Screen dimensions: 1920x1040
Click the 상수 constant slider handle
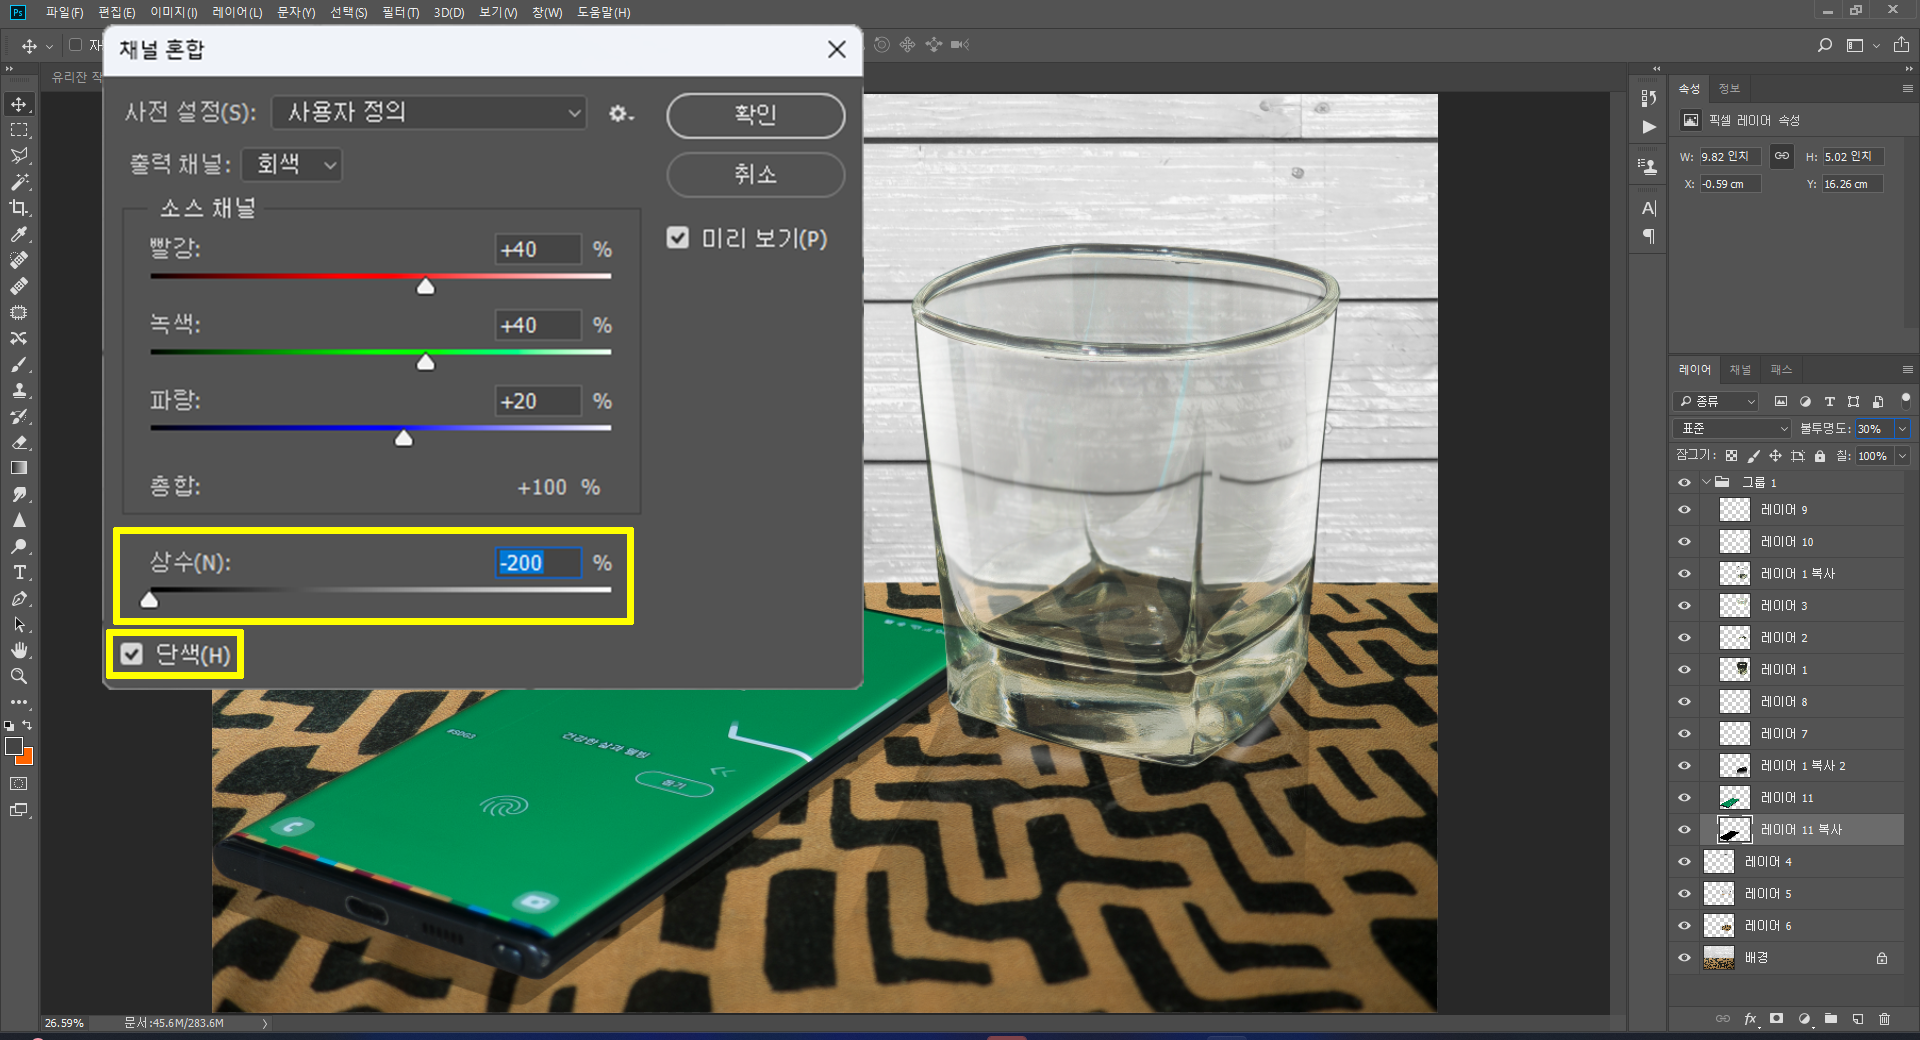(149, 599)
